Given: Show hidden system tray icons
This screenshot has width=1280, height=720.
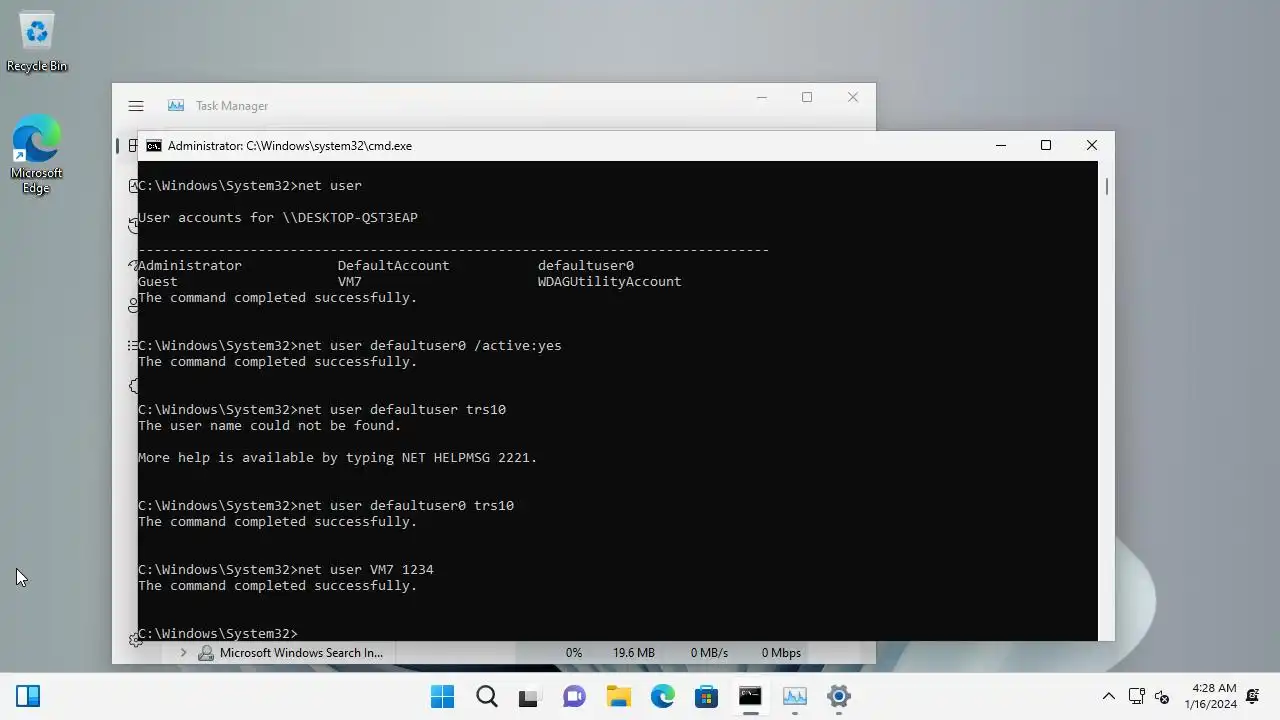Looking at the screenshot, I should [1108, 696].
